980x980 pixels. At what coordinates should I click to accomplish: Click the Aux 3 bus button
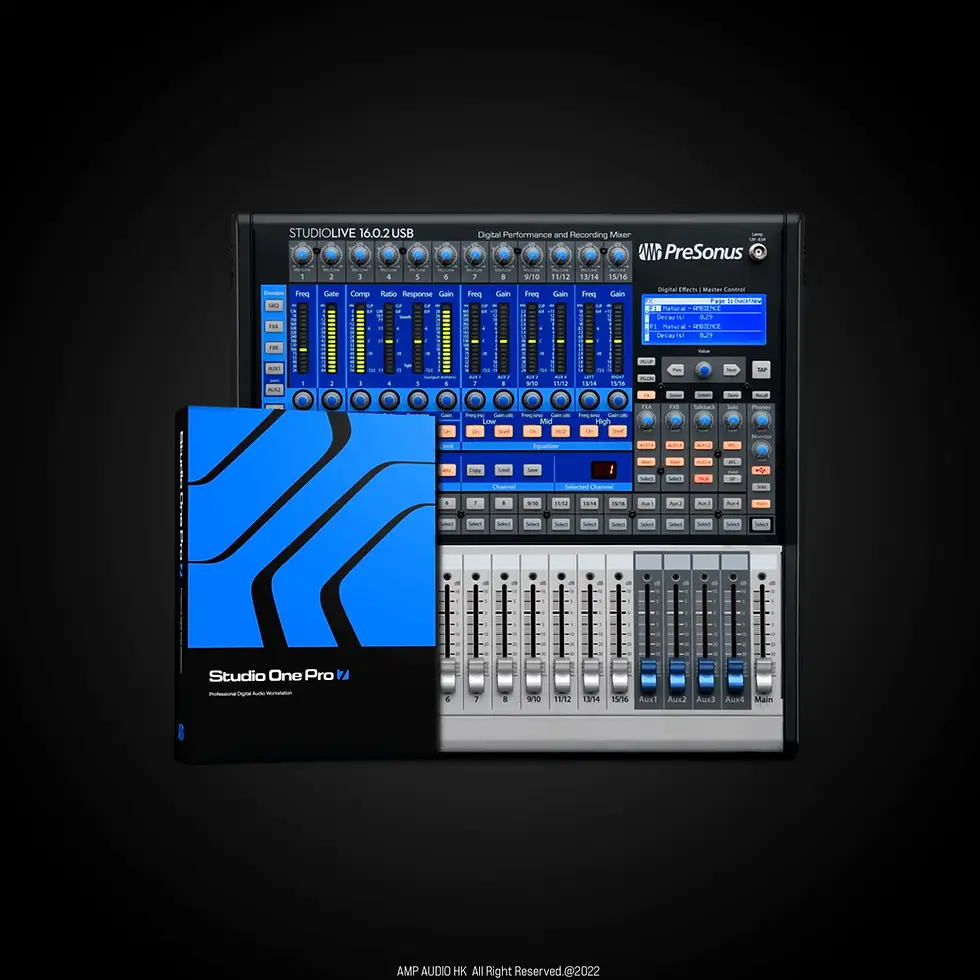(x=703, y=503)
